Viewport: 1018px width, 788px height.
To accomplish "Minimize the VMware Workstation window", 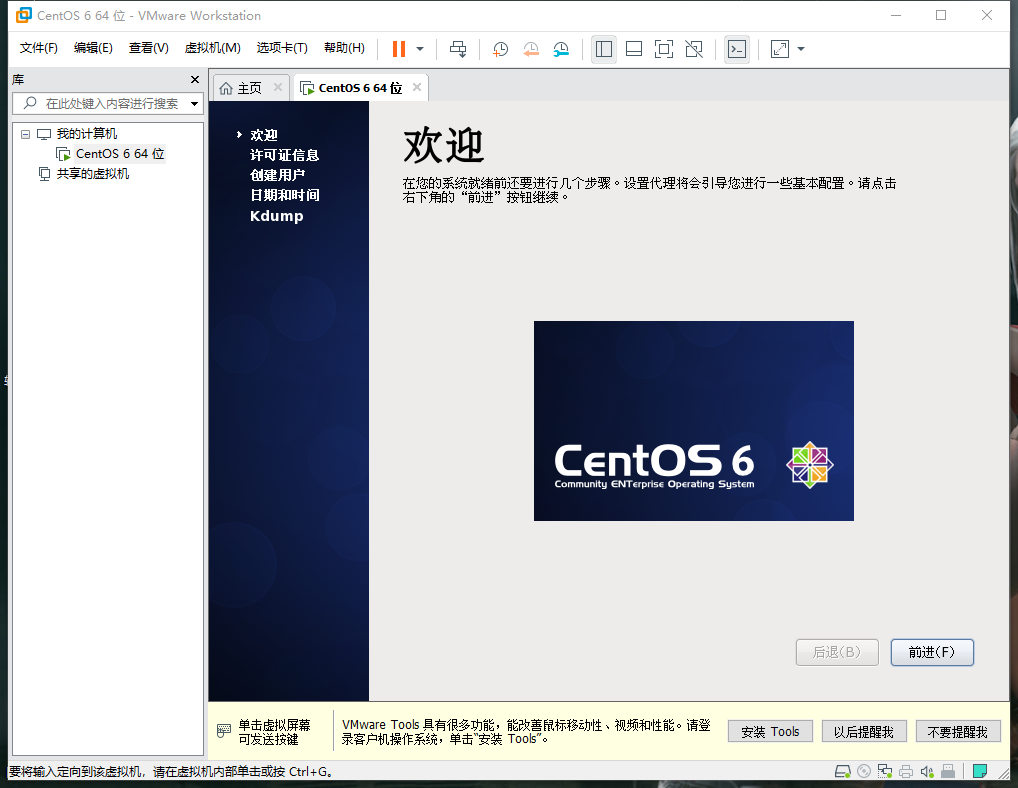I will (896, 15).
